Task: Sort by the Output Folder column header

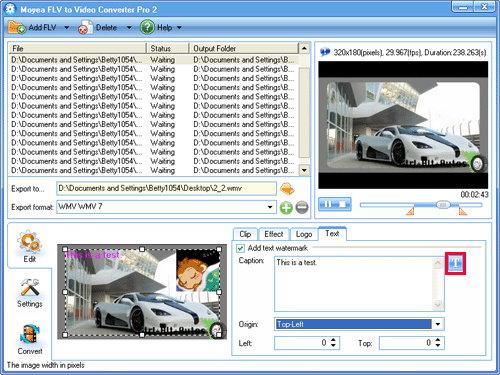Action: click(244, 48)
